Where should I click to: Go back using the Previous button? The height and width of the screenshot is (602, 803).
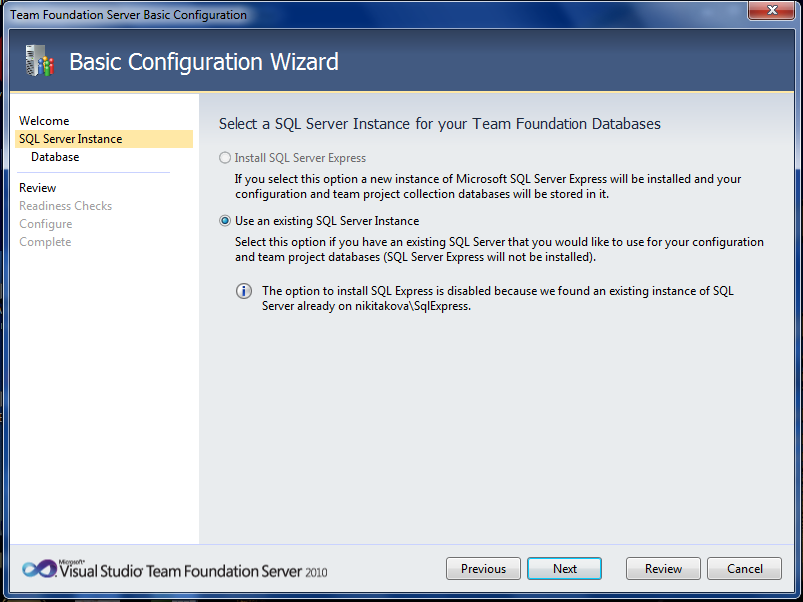coord(483,568)
